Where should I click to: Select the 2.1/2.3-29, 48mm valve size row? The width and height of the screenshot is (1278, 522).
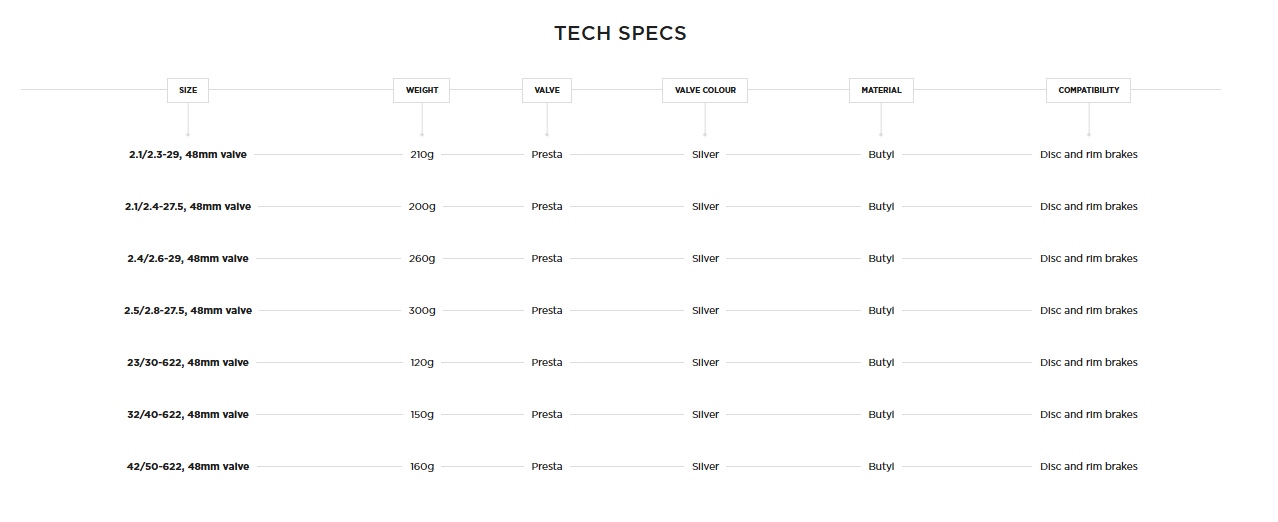(x=188, y=155)
